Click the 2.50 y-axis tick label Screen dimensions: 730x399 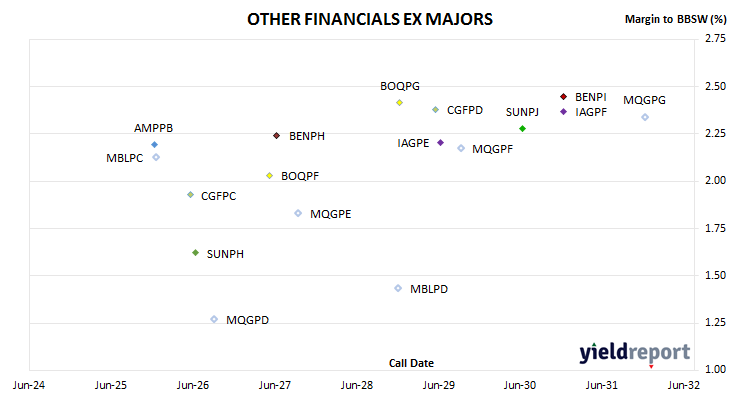pyautogui.click(x=716, y=86)
